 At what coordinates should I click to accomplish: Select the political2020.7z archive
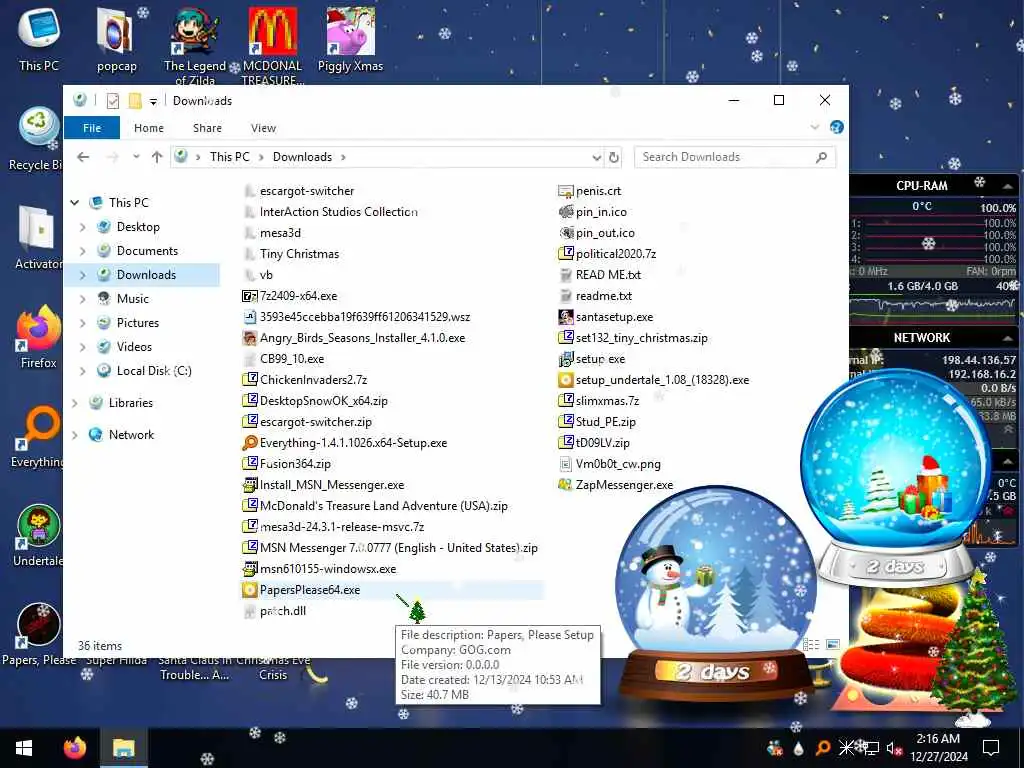[607, 253]
